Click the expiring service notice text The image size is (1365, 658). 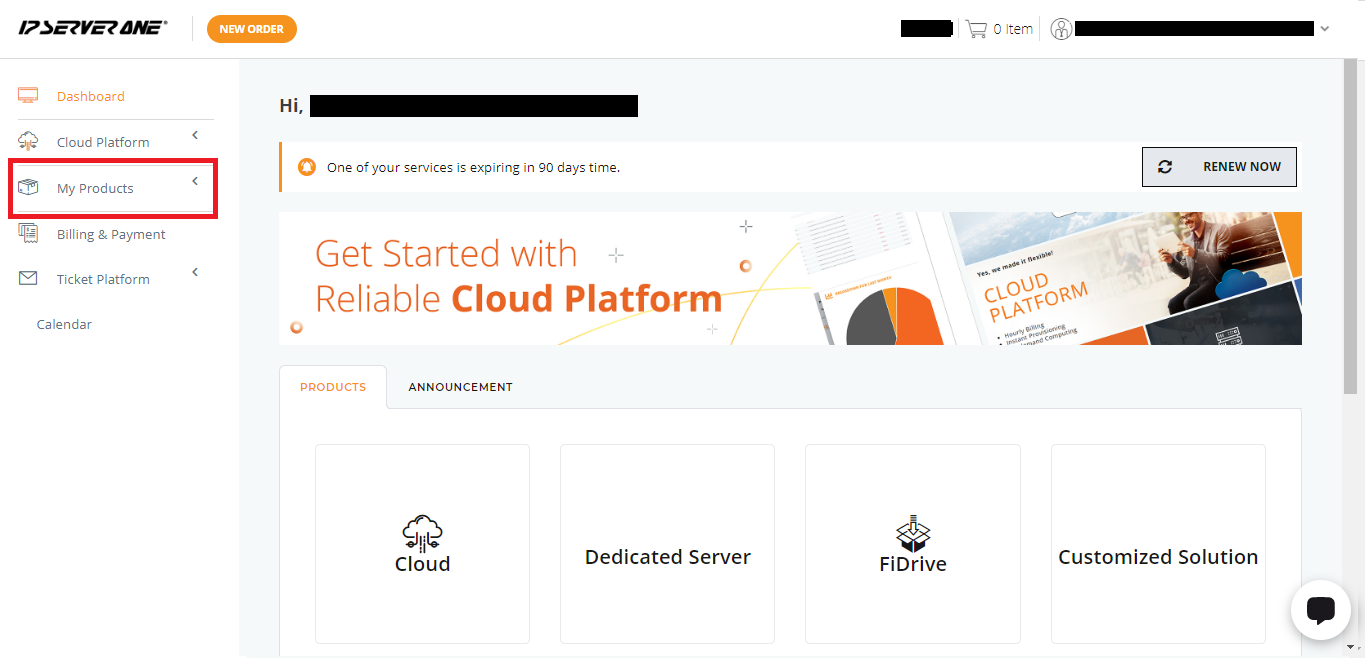[x=473, y=167]
